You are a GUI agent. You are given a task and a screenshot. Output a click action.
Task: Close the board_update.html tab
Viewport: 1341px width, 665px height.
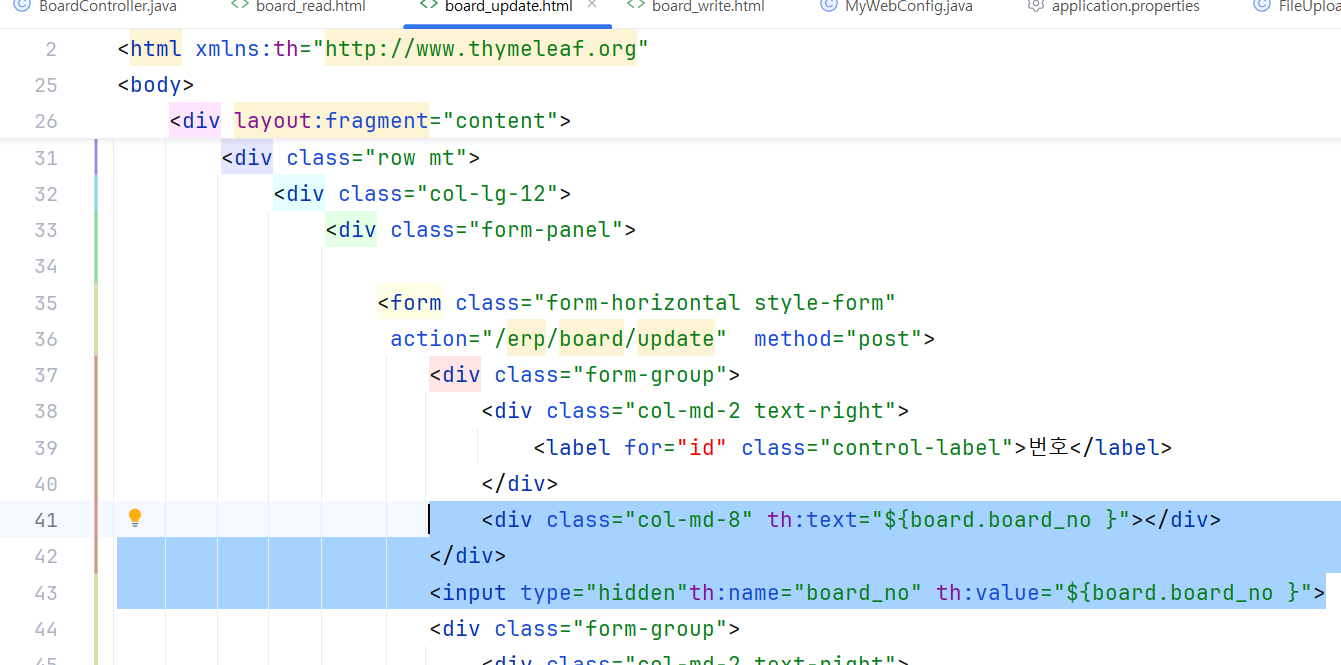(x=592, y=5)
